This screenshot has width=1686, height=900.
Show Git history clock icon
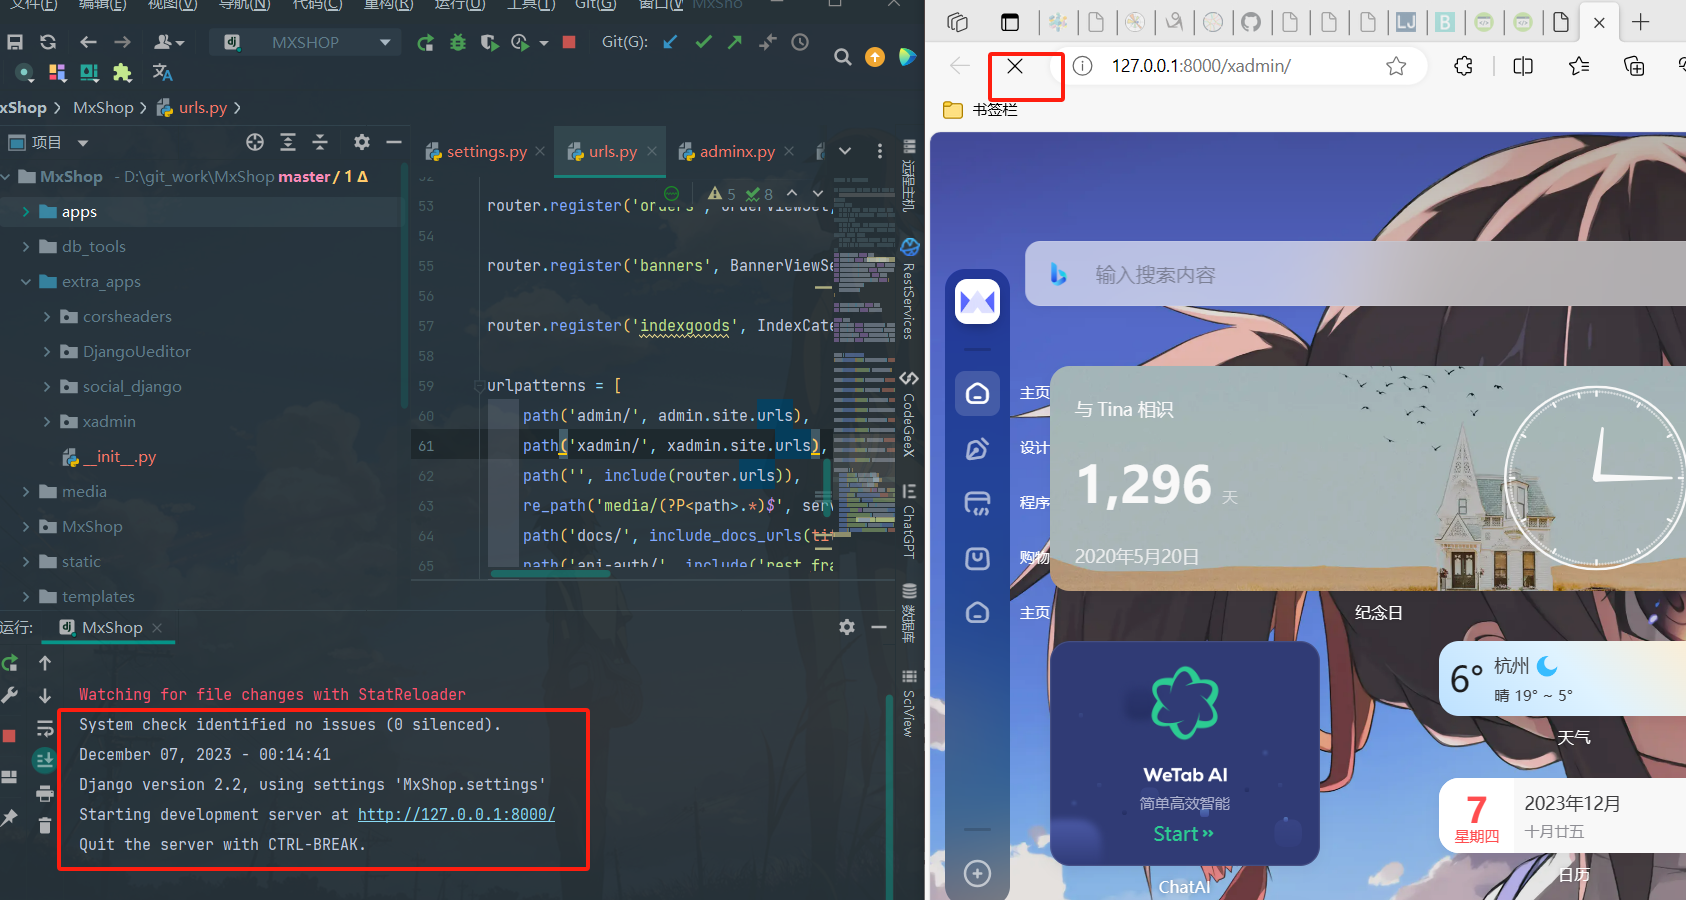click(x=800, y=42)
